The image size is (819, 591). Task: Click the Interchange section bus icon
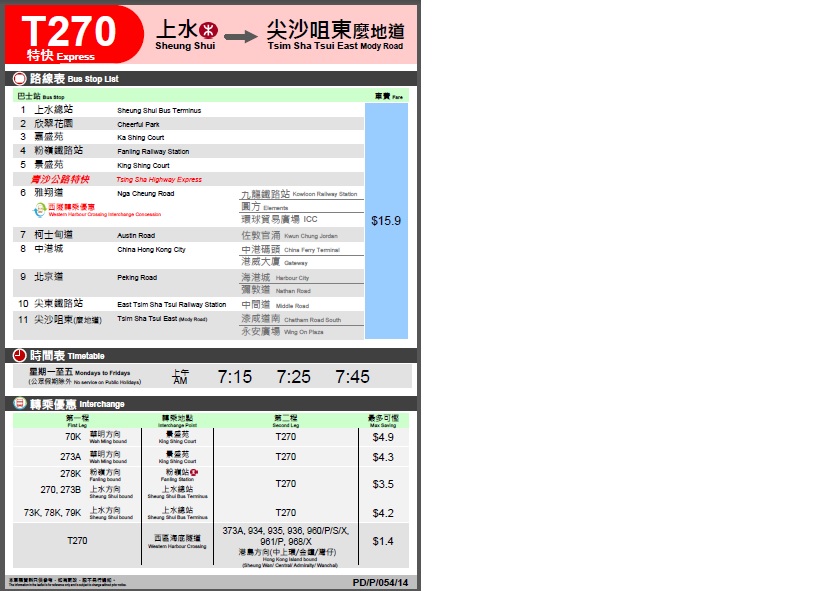pyautogui.click(x=20, y=403)
